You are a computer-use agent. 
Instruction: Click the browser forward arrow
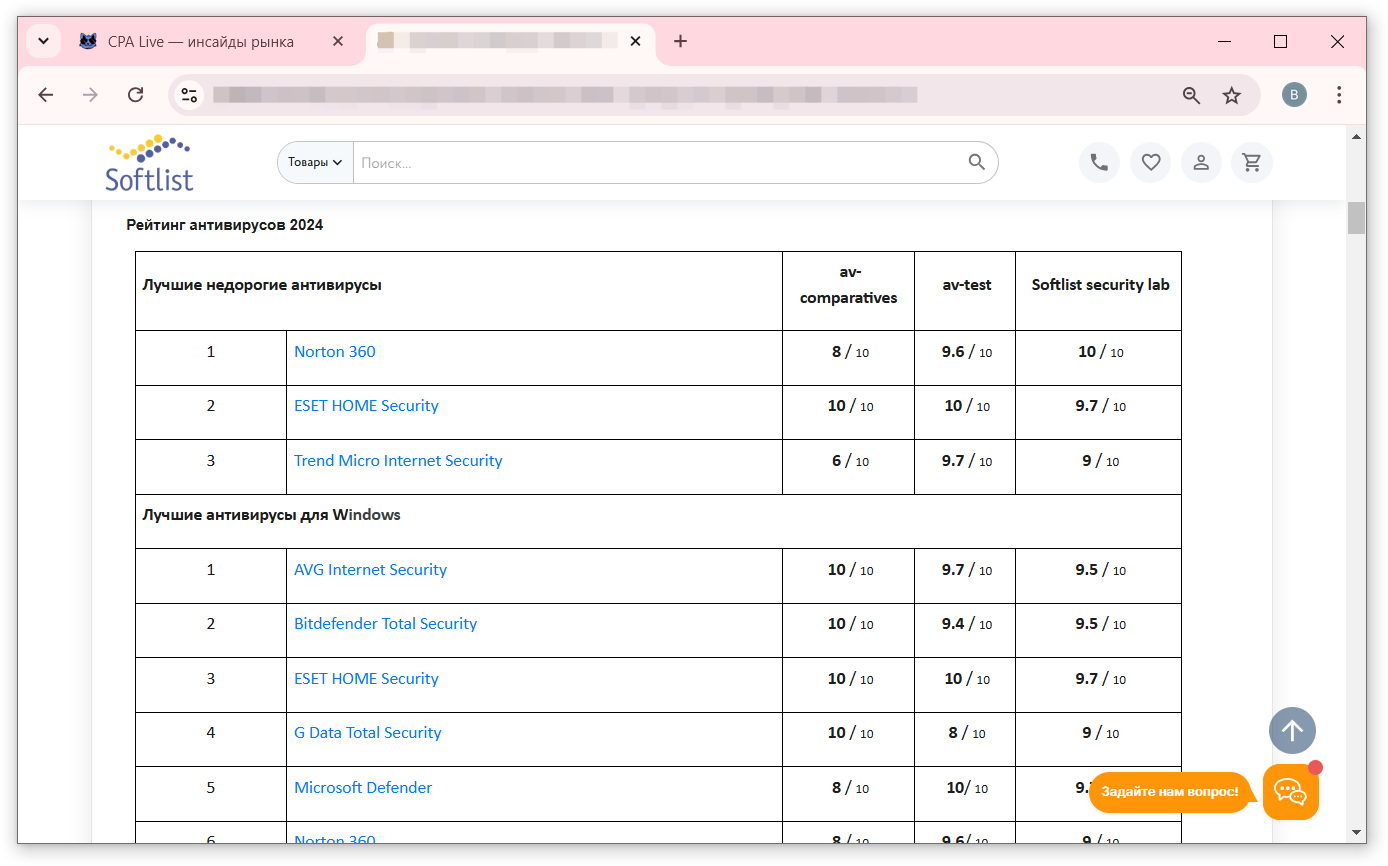90,95
